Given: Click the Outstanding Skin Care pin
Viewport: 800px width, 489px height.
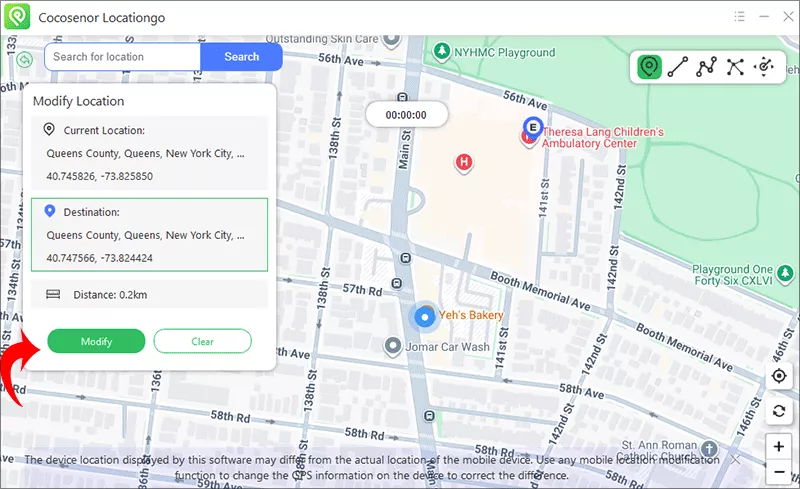Looking at the screenshot, I should [392, 40].
